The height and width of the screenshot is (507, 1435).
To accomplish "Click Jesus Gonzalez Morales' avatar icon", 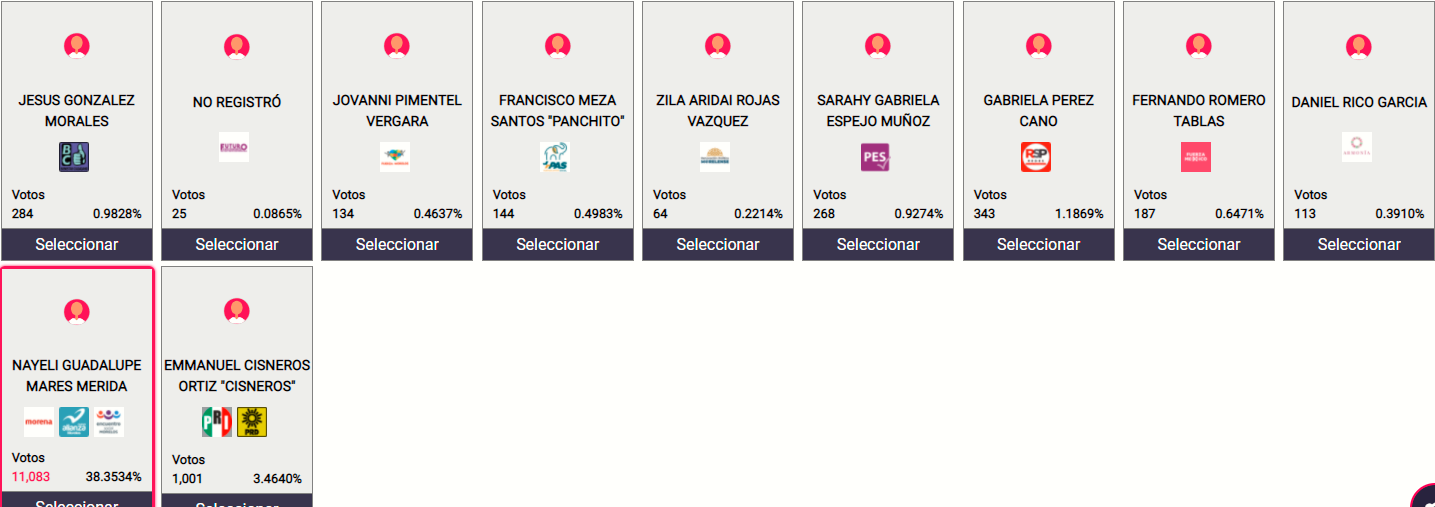I will point(77,46).
